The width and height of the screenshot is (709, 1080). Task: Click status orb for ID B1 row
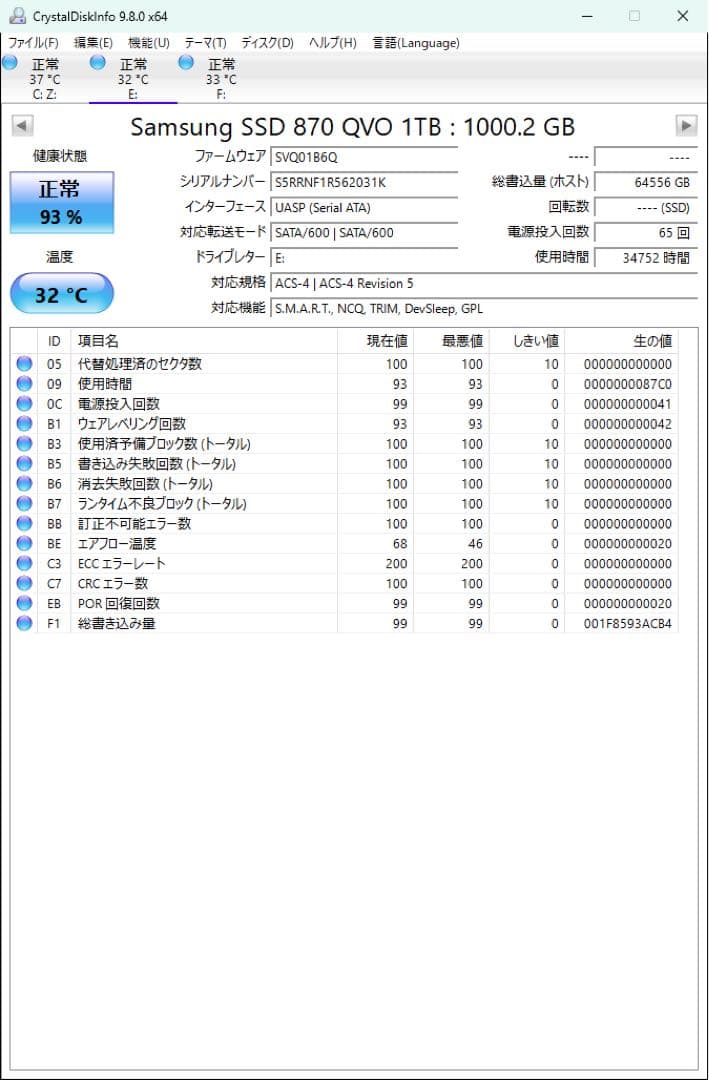coord(25,424)
